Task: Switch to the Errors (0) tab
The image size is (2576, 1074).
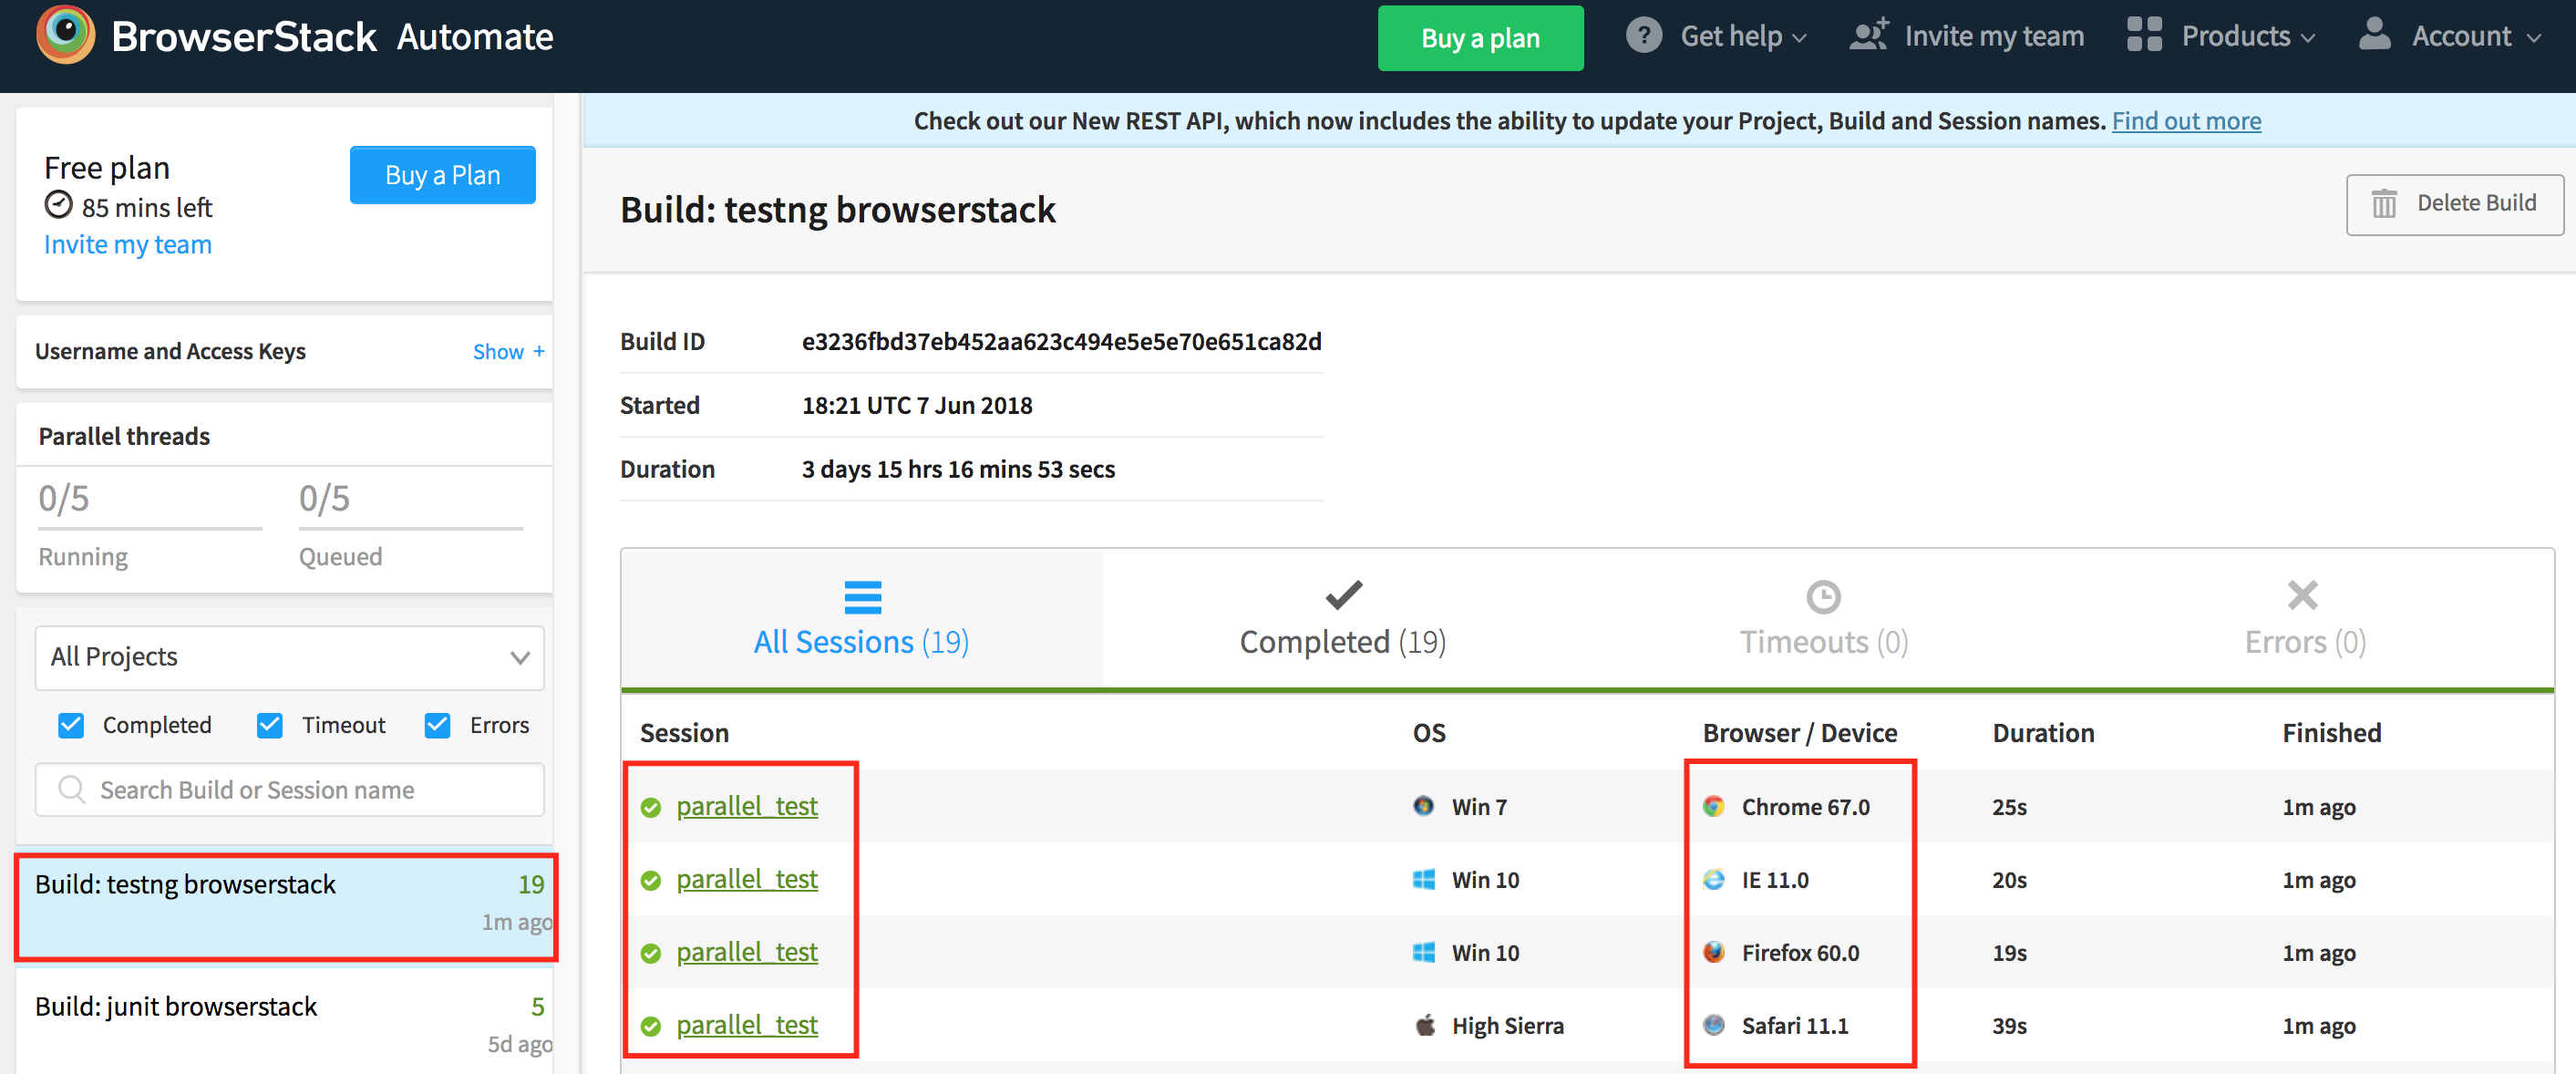Action: tap(2304, 619)
